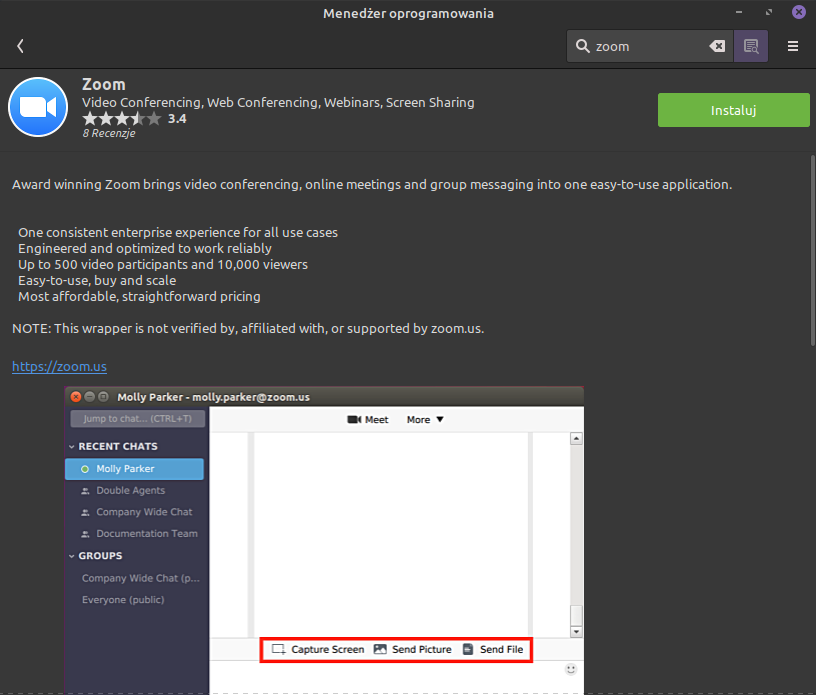Click the Meet camera icon in screenshot
Image resolution: width=816 pixels, height=695 pixels.
(x=354, y=420)
